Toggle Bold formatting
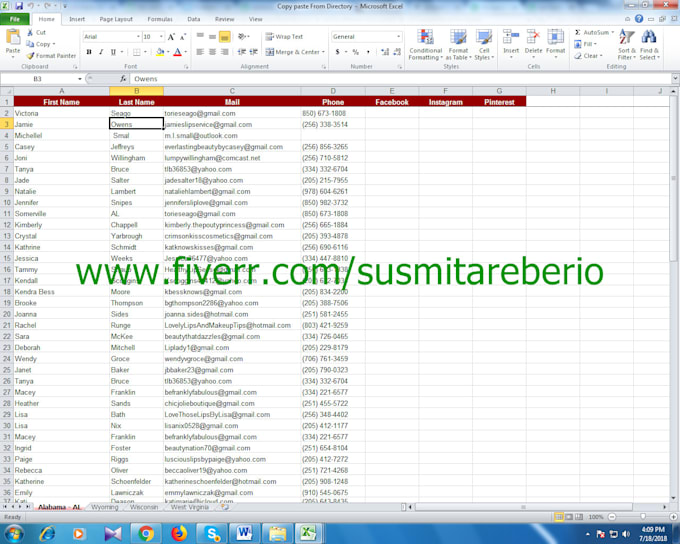680x544 pixels. [89, 52]
